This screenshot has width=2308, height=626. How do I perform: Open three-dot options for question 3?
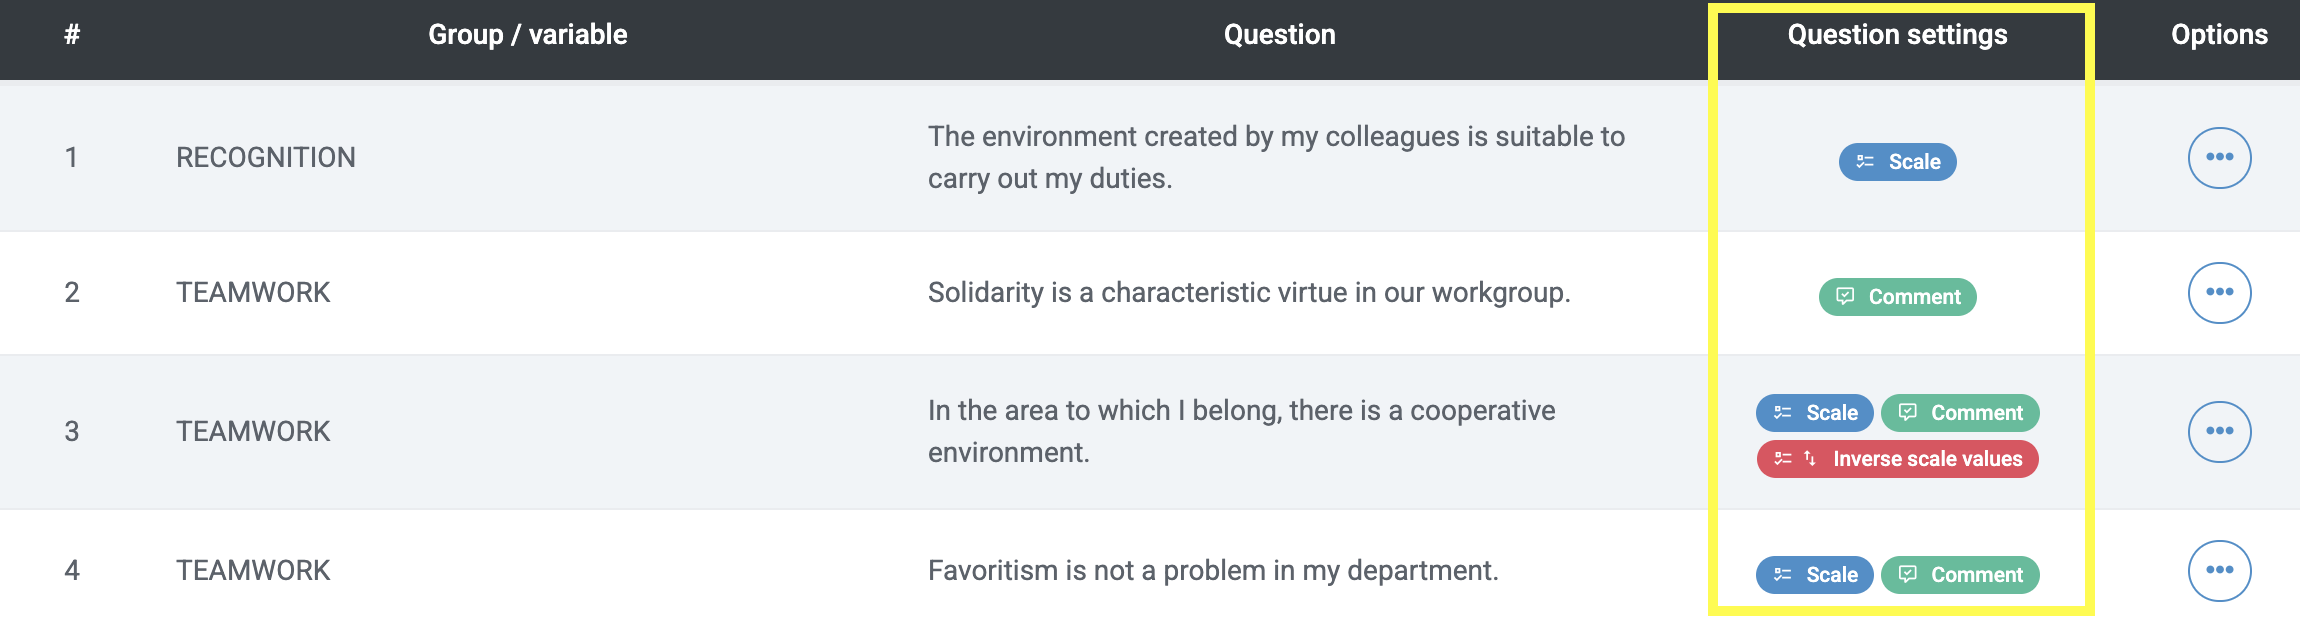click(x=2219, y=432)
